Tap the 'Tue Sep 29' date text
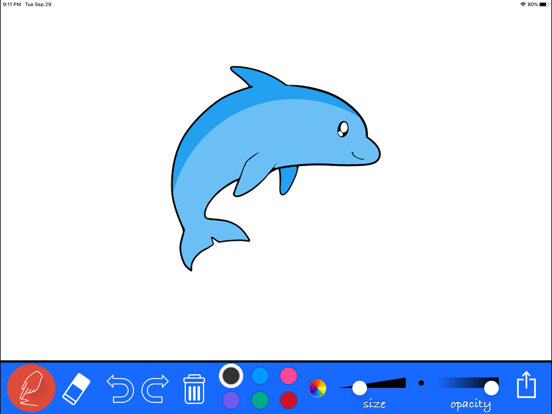The width and height of the screenshot is (552, 414). (38, 4)
